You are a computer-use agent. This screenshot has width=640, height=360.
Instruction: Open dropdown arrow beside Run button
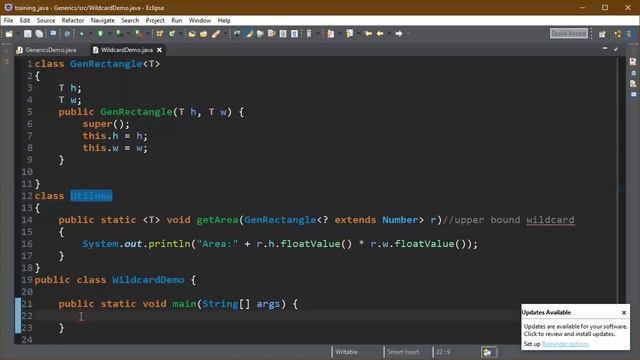[x=109, y=33]
